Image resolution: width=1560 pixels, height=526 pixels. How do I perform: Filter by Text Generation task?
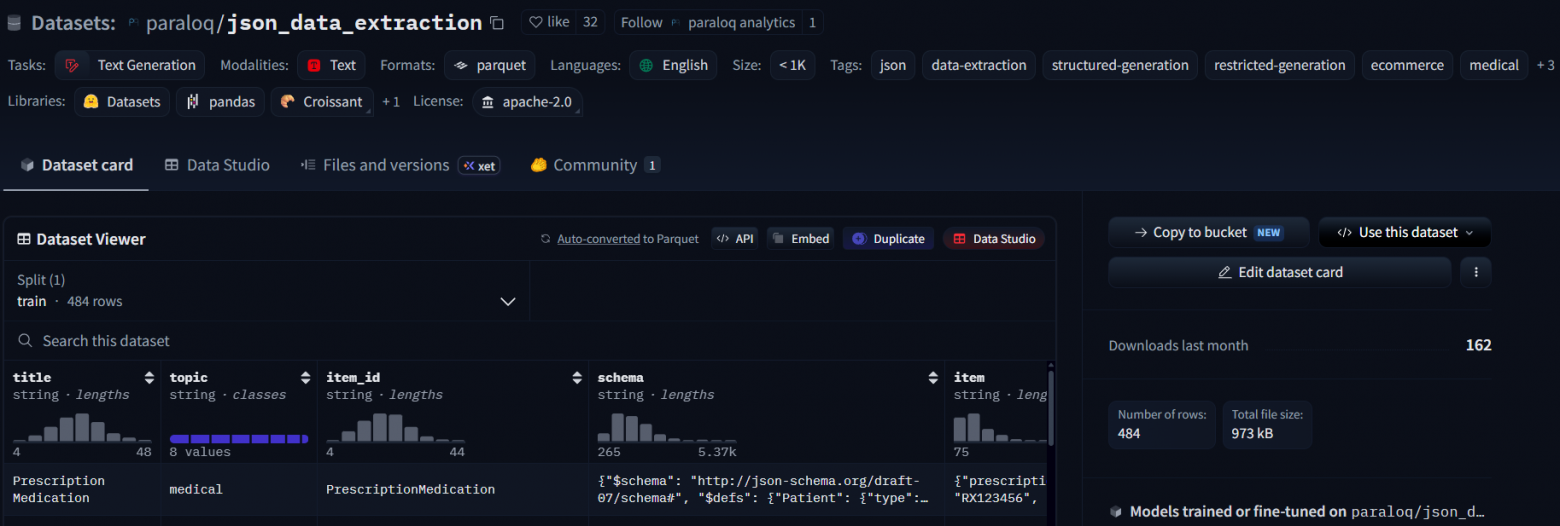(130, 65)
